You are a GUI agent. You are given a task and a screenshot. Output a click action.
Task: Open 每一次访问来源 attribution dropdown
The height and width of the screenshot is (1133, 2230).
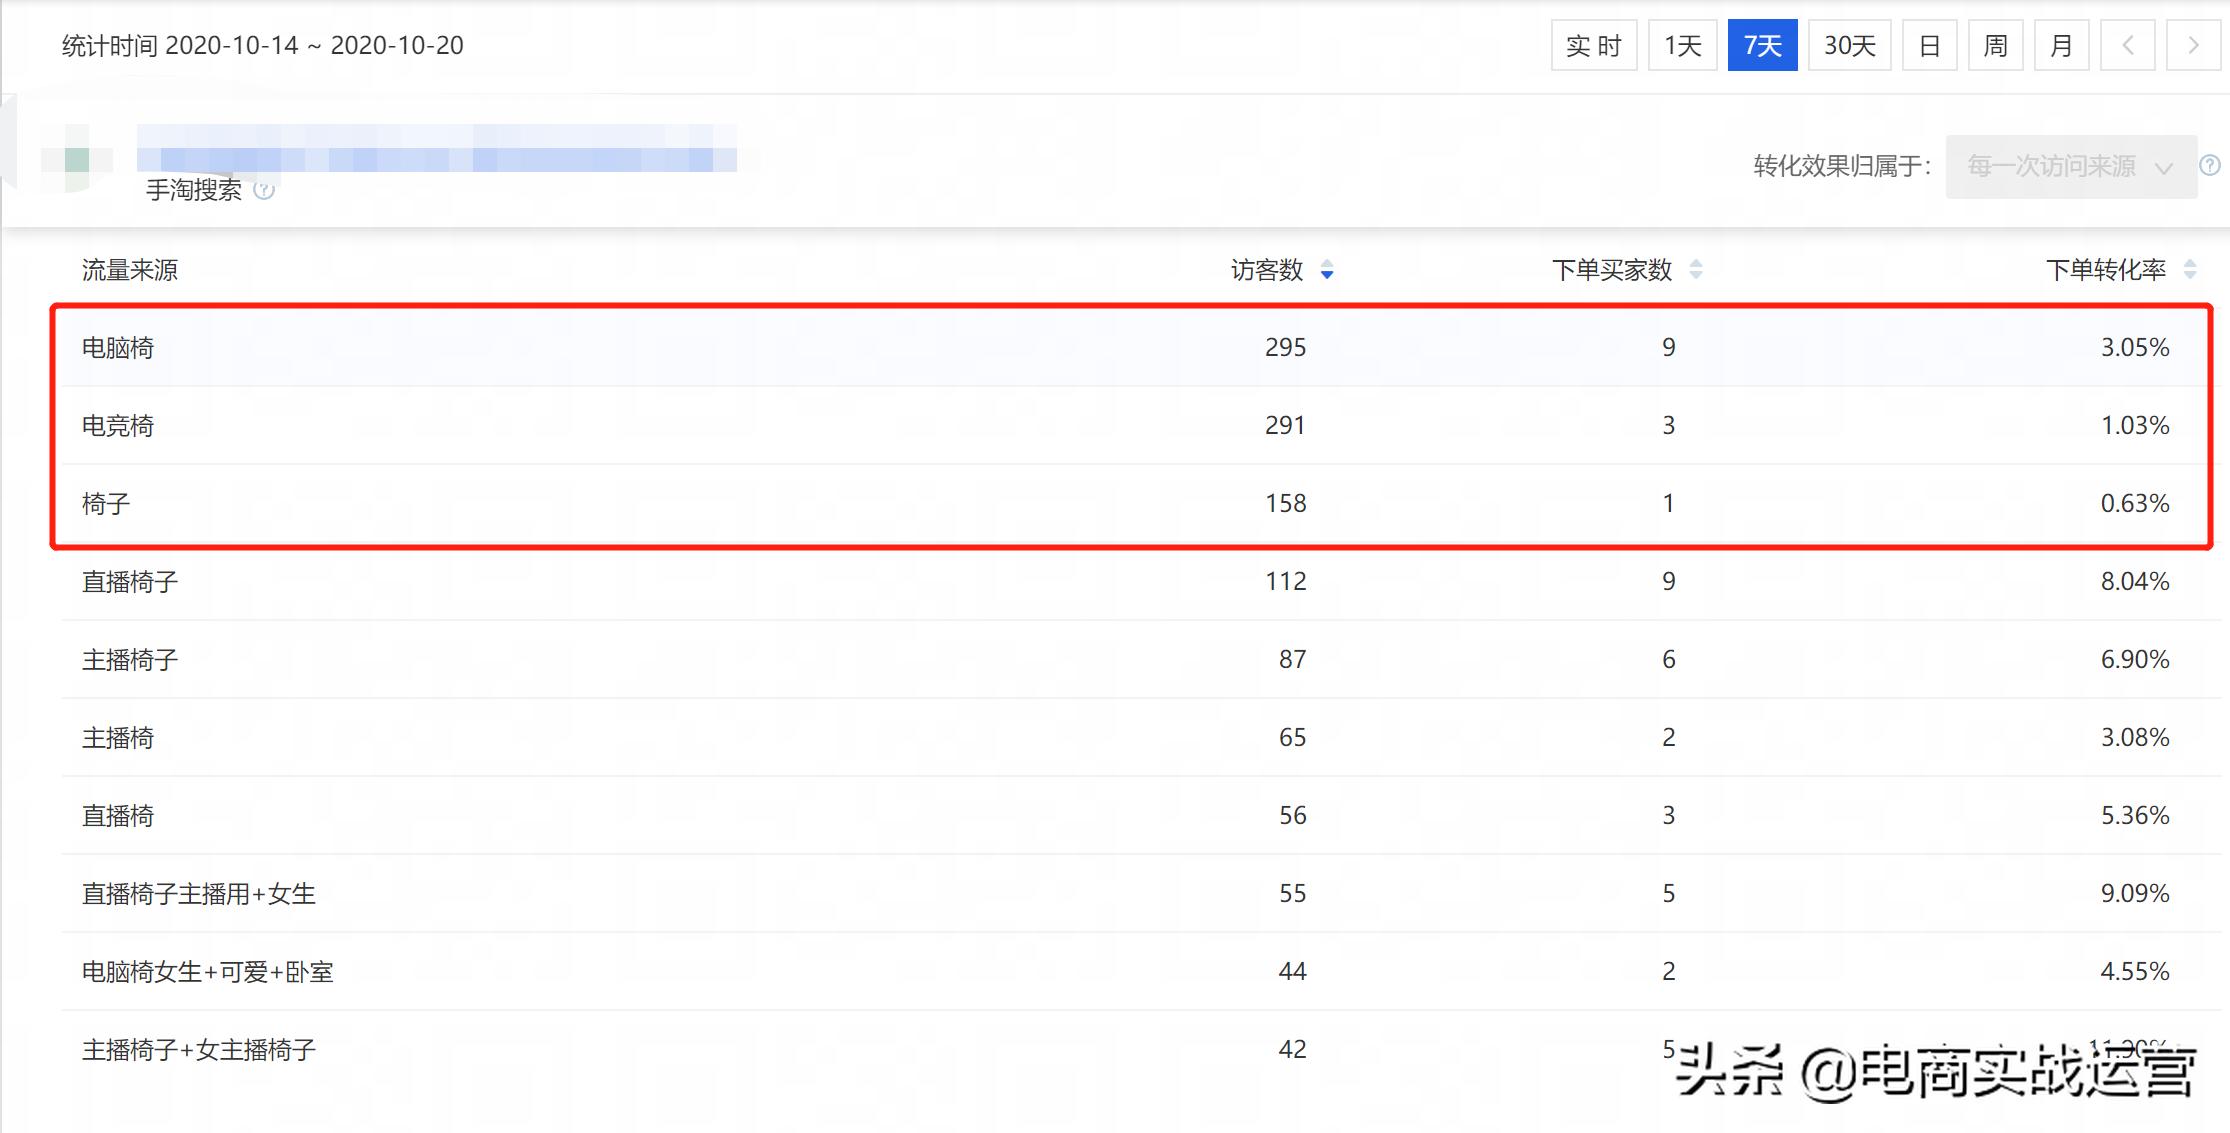pos(2070,166)
